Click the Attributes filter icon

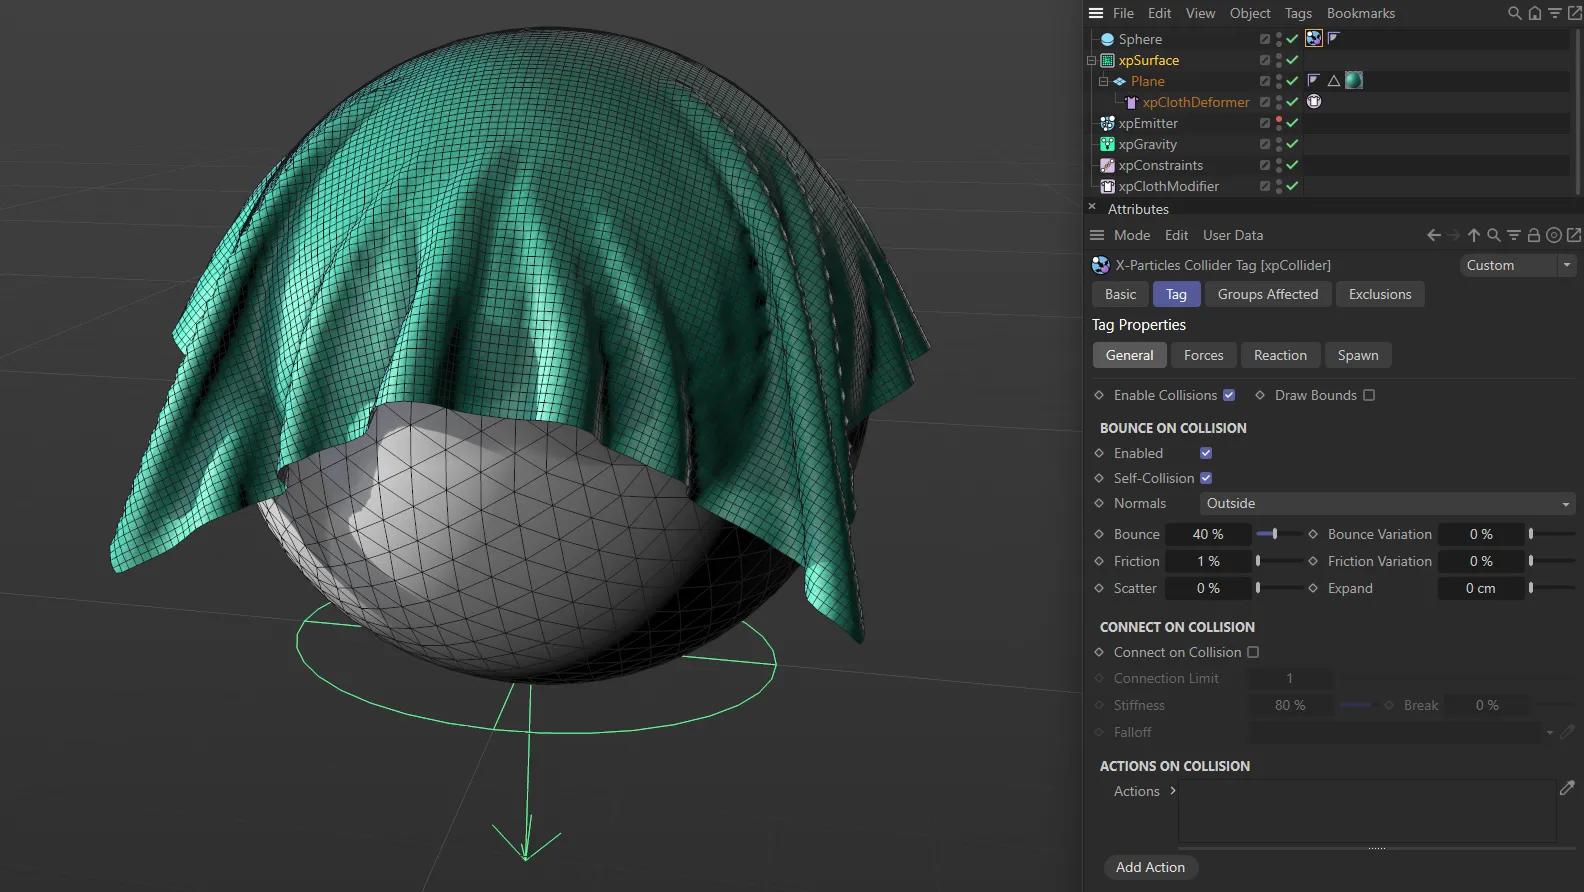(x=1514, y=235)
